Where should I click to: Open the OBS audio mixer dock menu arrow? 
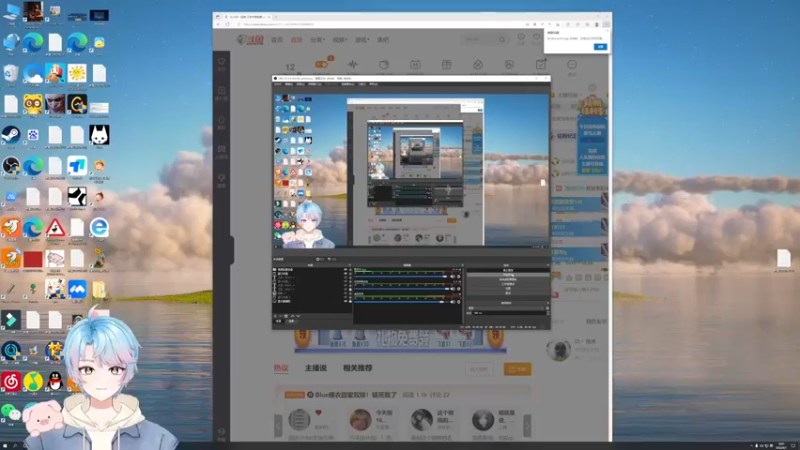click(462, 265)
